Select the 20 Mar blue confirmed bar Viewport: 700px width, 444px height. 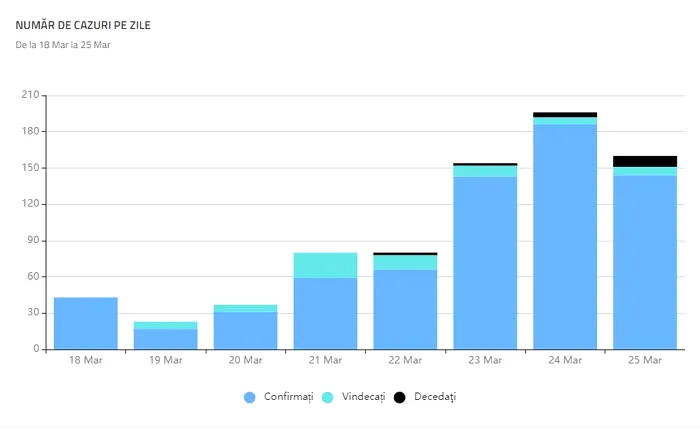pos(246,330)
